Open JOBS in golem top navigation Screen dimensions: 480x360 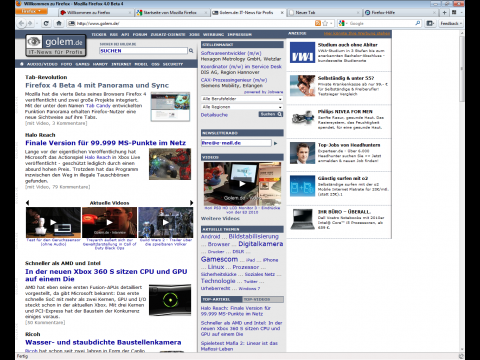[194, 34]
